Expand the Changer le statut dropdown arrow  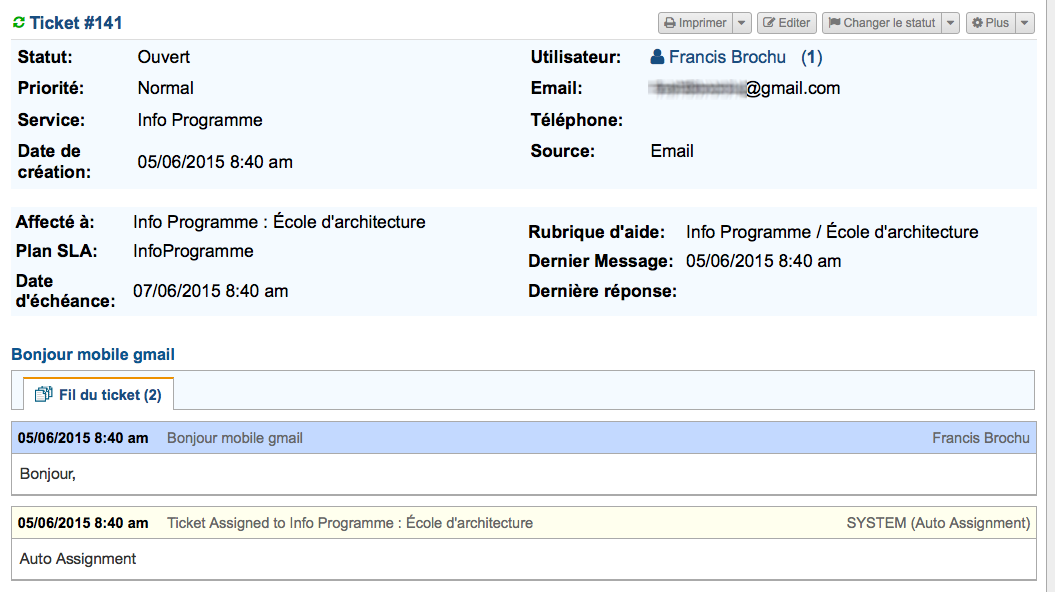coord(950,23)
